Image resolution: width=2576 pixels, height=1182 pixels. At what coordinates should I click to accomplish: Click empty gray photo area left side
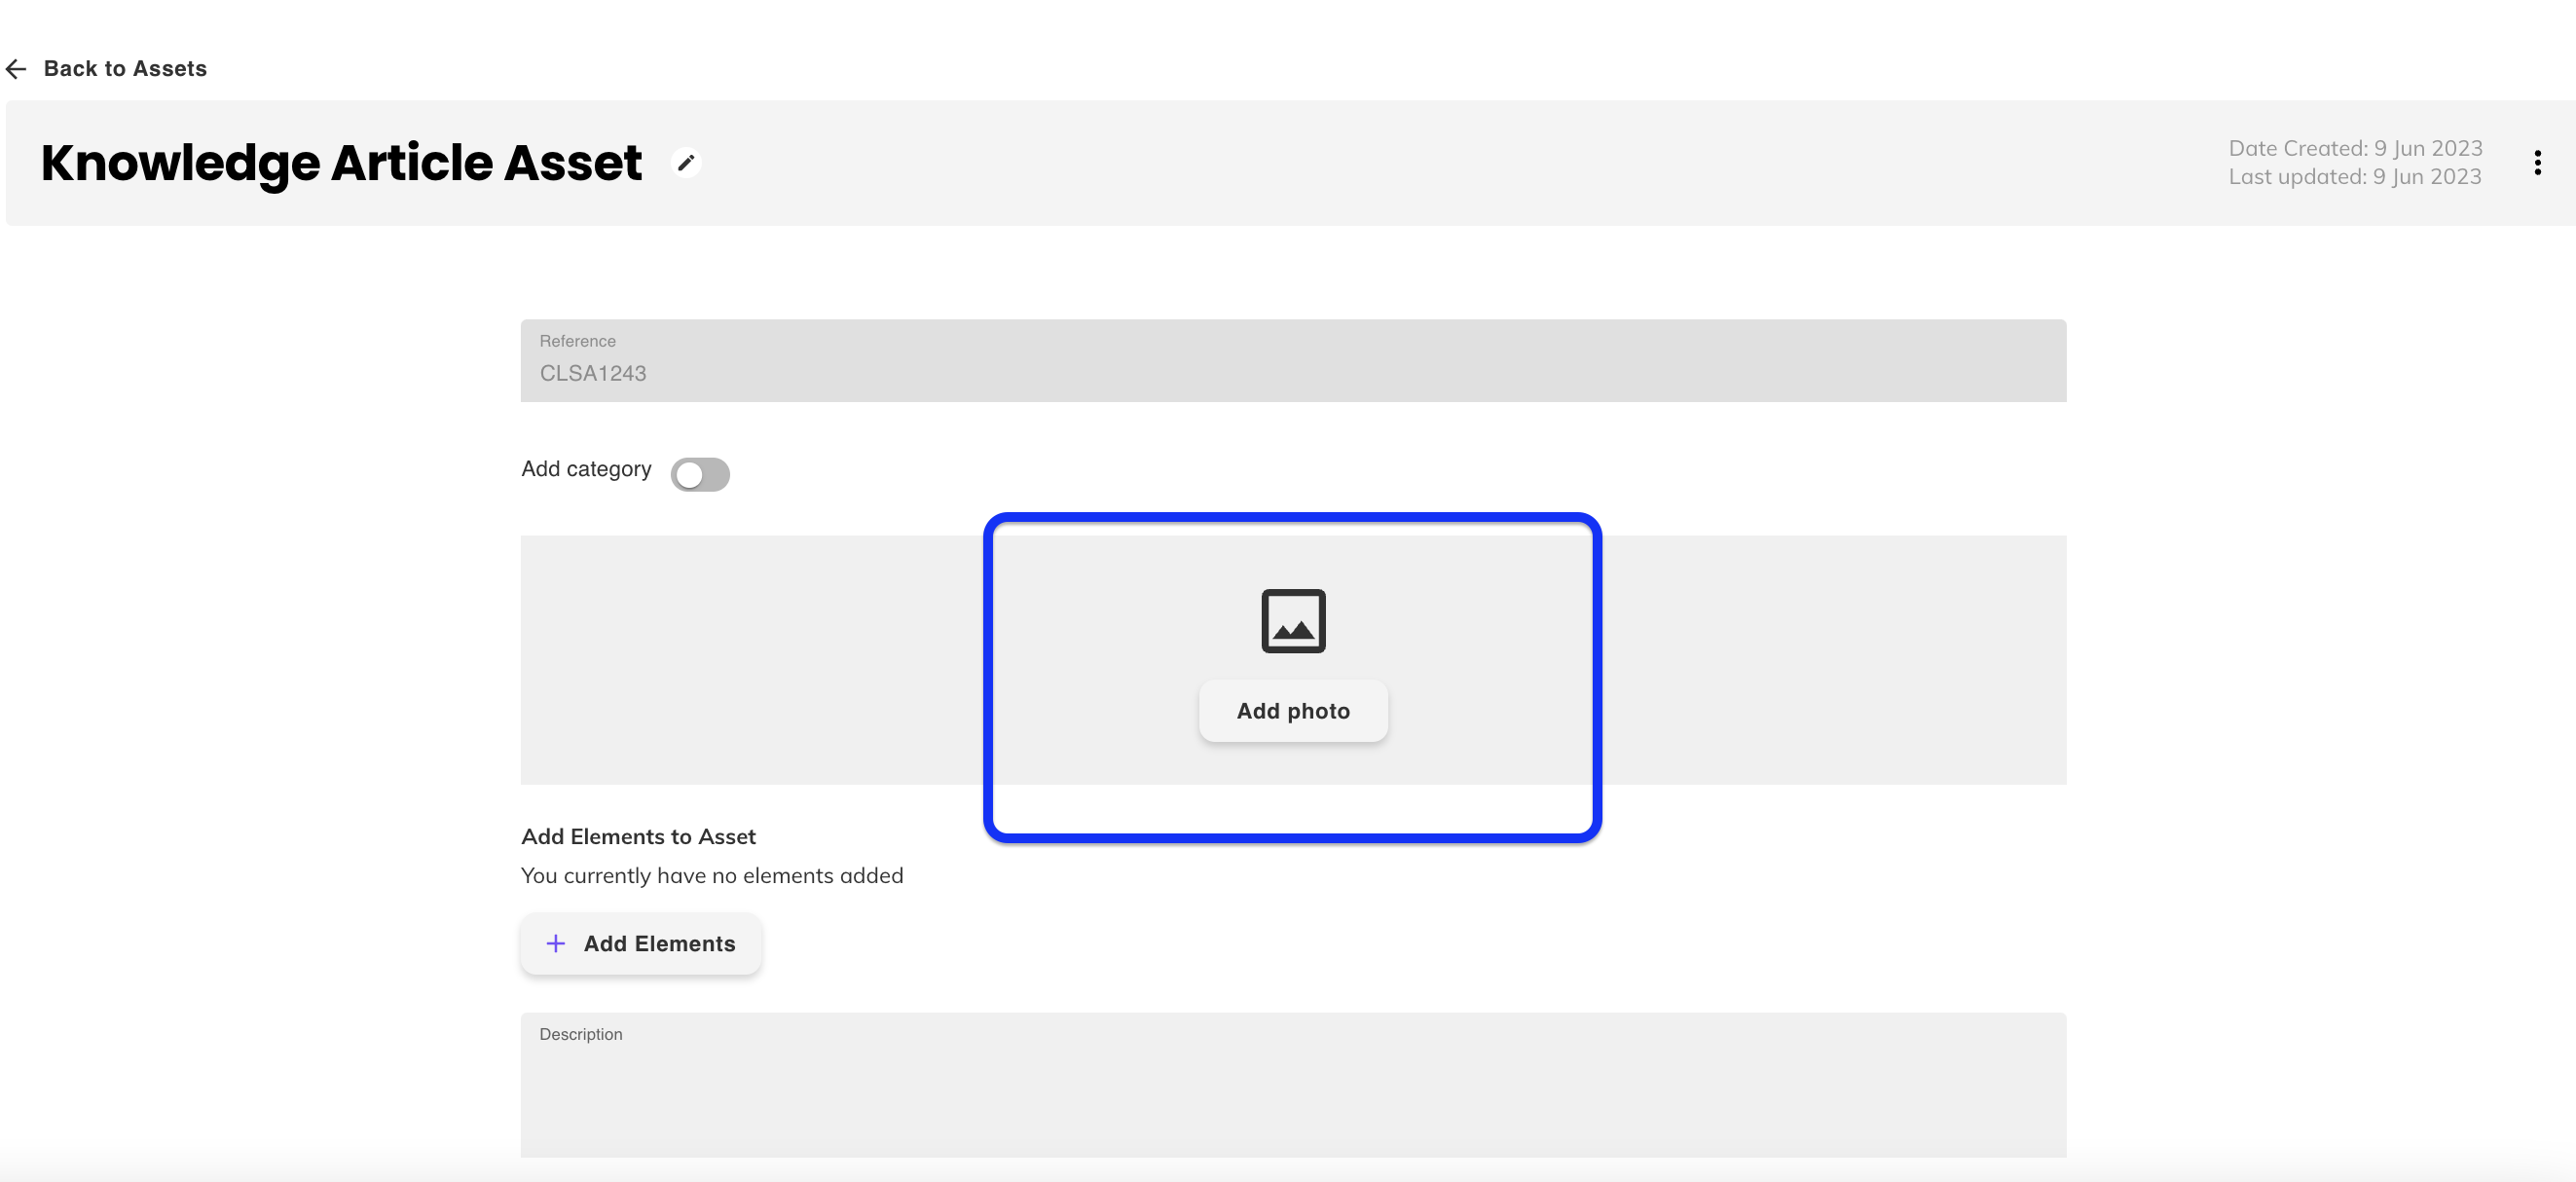[x=750, y=660]
